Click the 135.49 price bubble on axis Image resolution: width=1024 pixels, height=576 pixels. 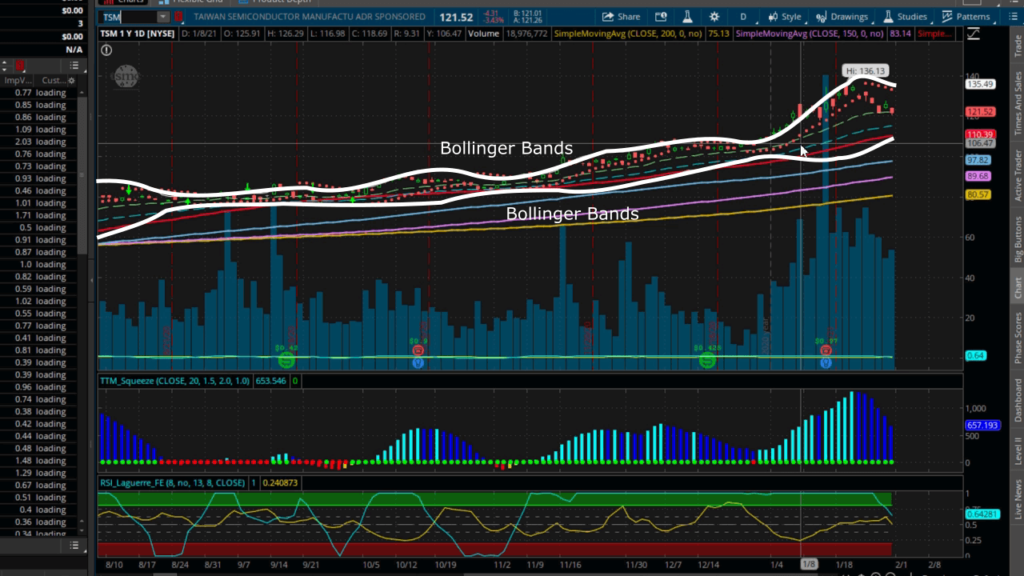(980, 84)
